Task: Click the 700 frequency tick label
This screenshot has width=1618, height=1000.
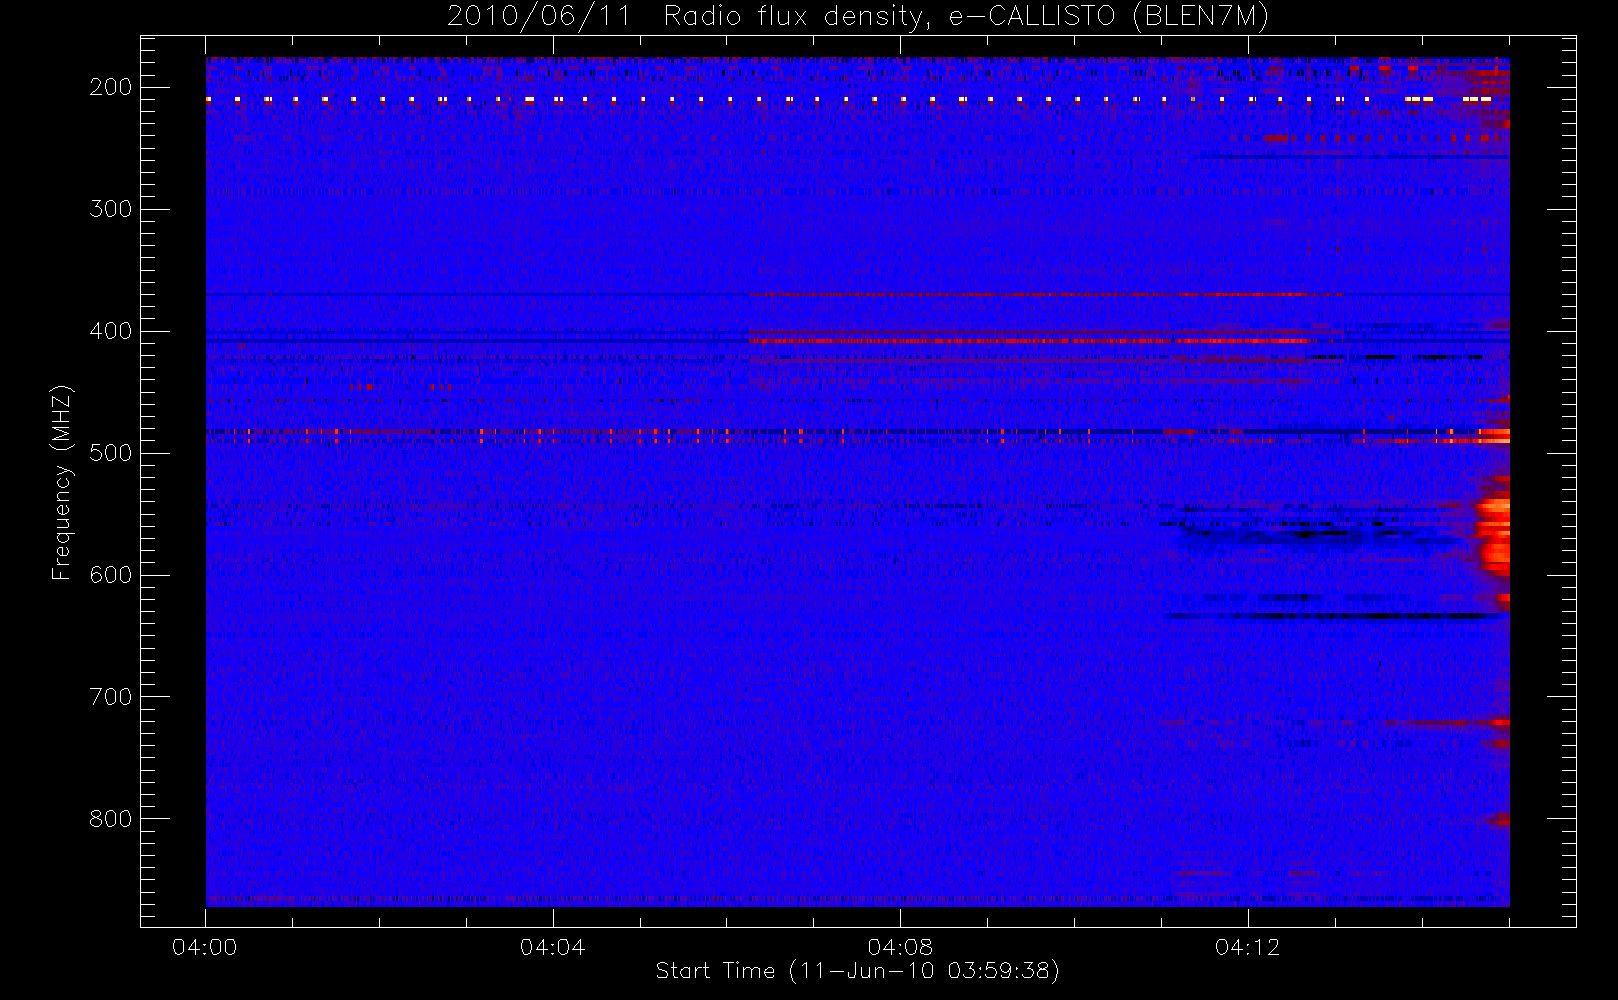Action: point(111,697)
